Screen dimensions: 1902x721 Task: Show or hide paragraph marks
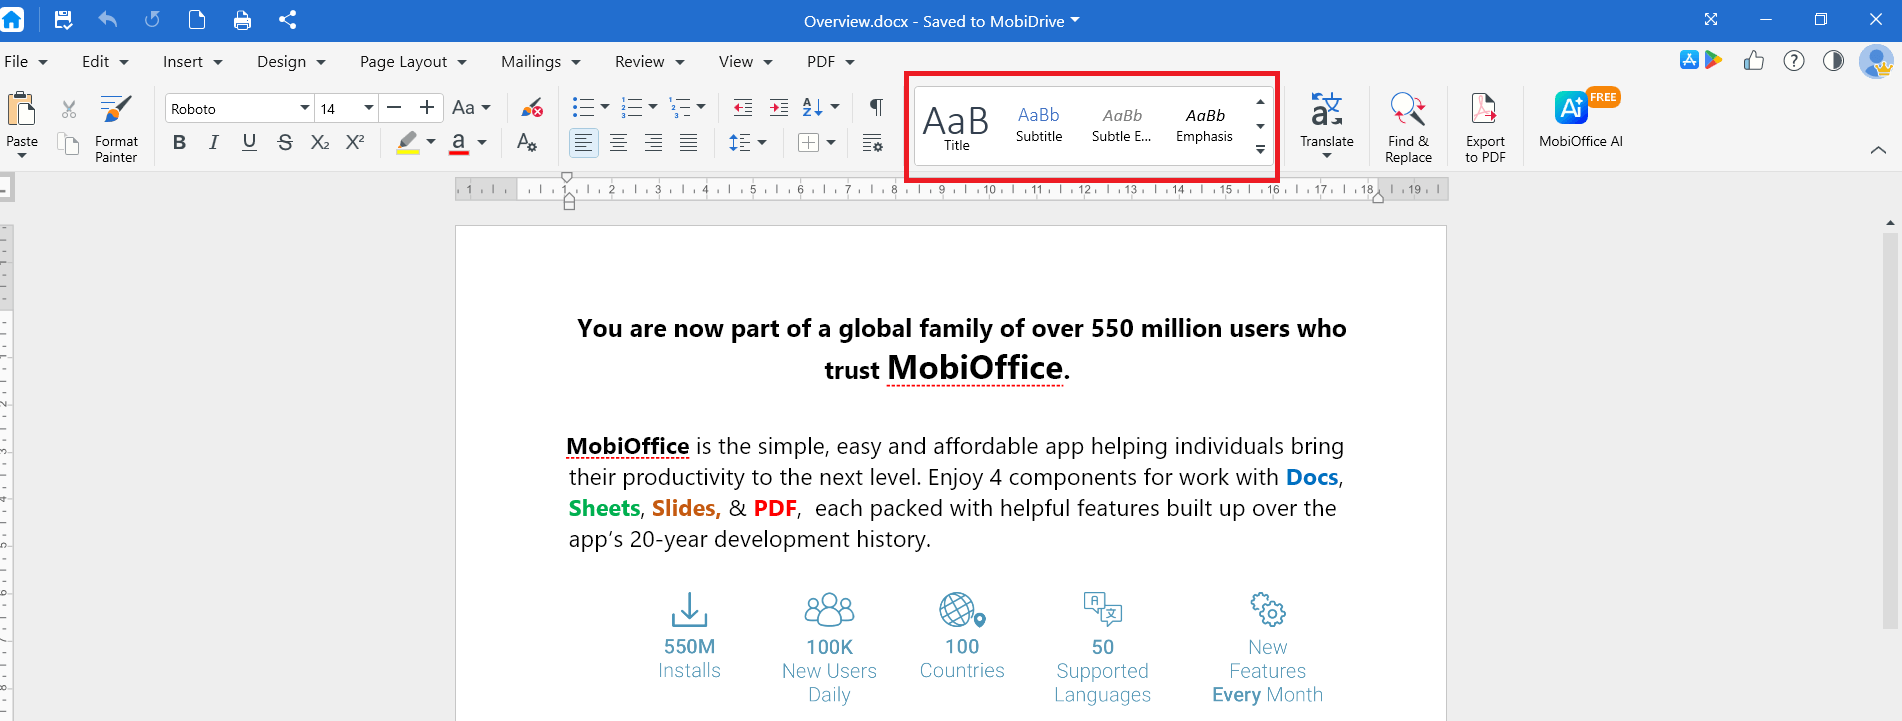[x=876, y=107]
